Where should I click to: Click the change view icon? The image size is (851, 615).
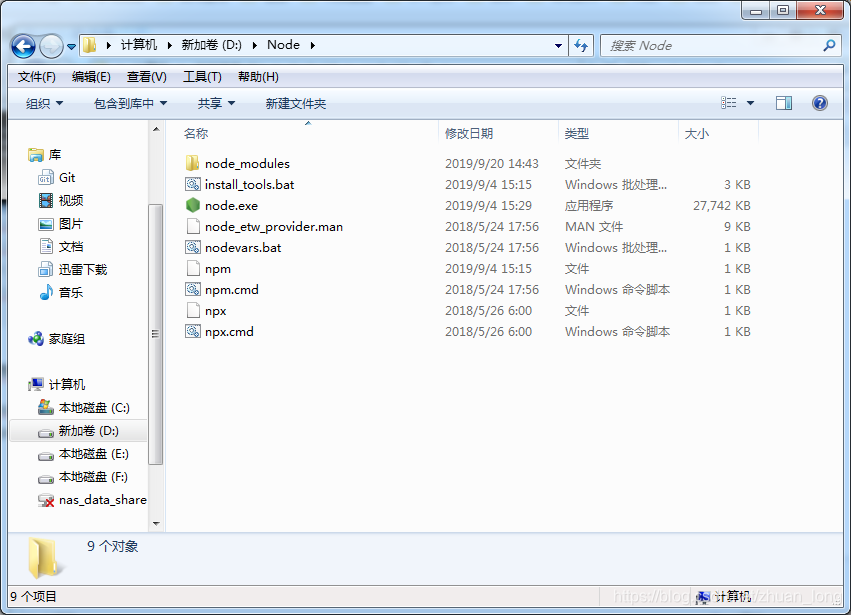tap(728, 103)
